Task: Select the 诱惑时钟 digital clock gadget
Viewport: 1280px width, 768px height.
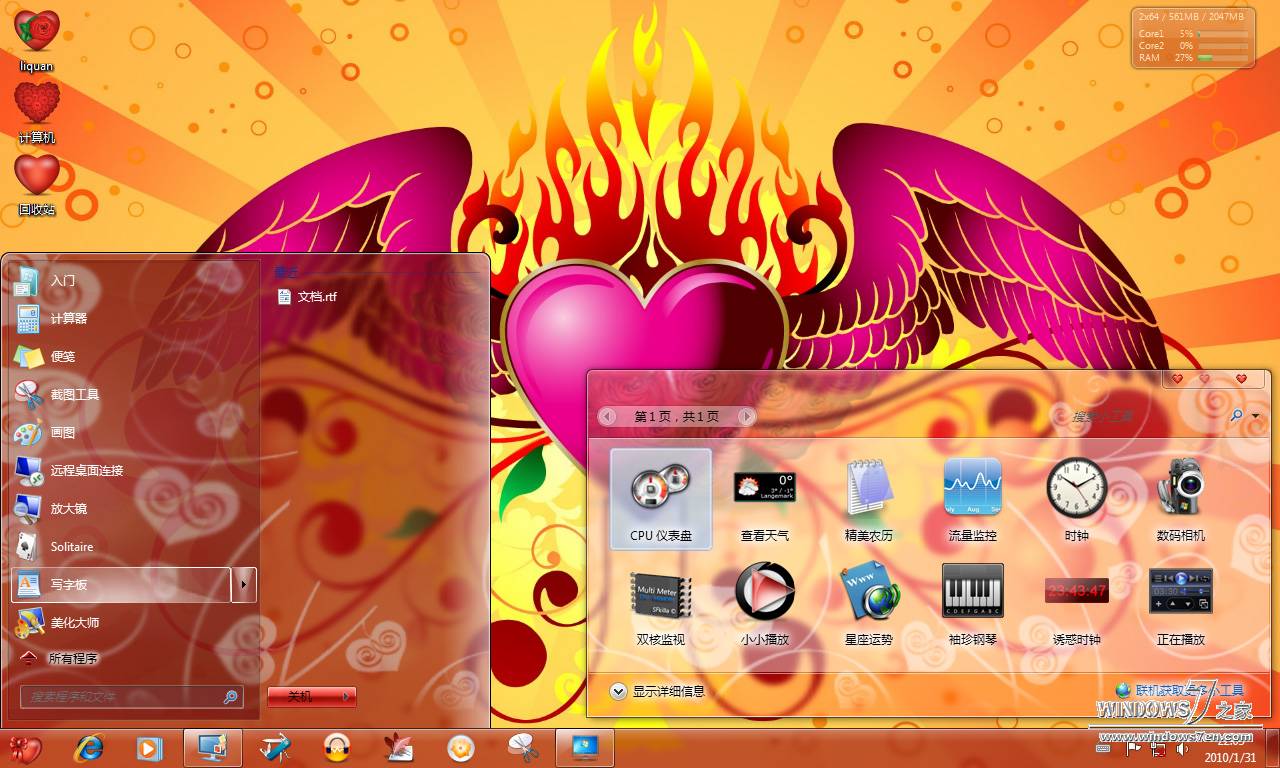Action: 1076,603
